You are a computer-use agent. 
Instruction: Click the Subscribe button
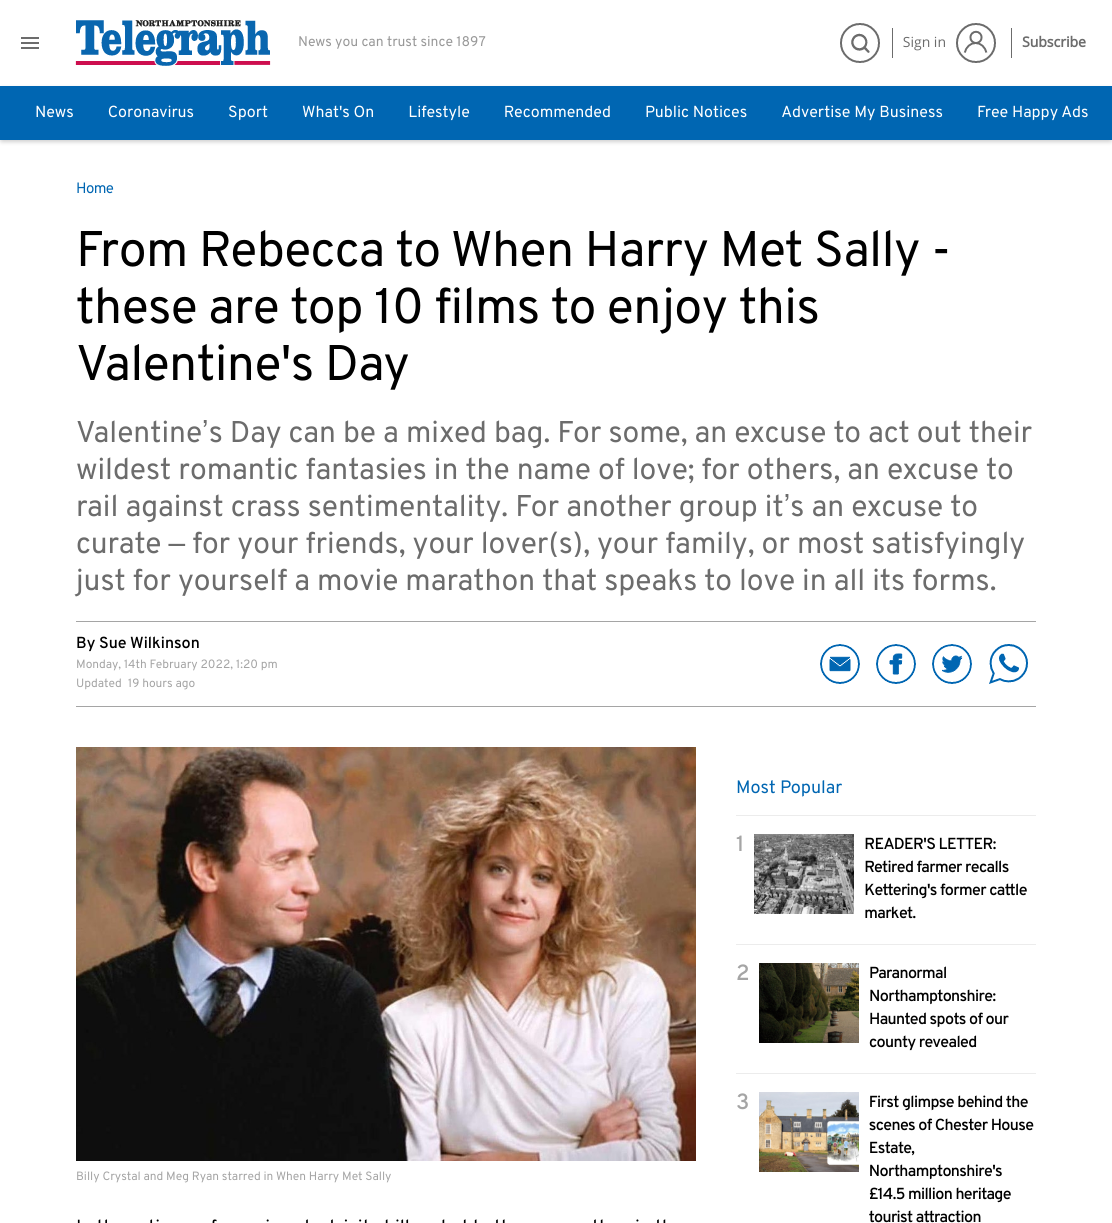point(1054,42)
